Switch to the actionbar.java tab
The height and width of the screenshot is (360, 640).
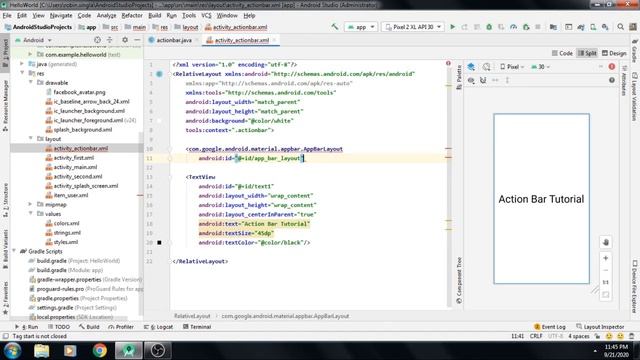[174, 40]
